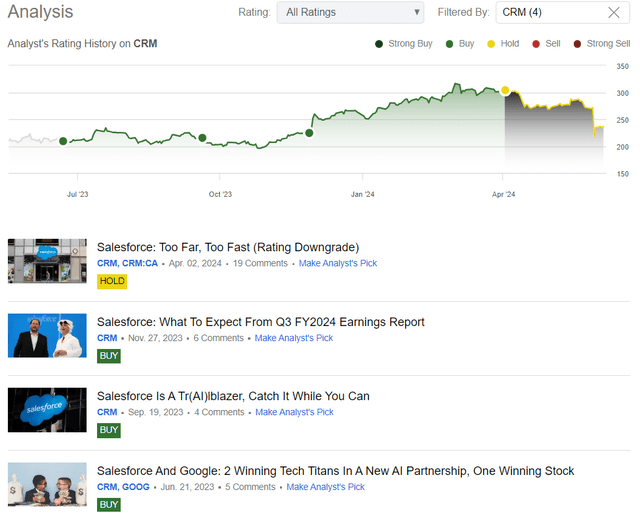Screen dimensions: 640x513
Task: Toggle the Strong Buy legend dot
Action: pos(379,44)
